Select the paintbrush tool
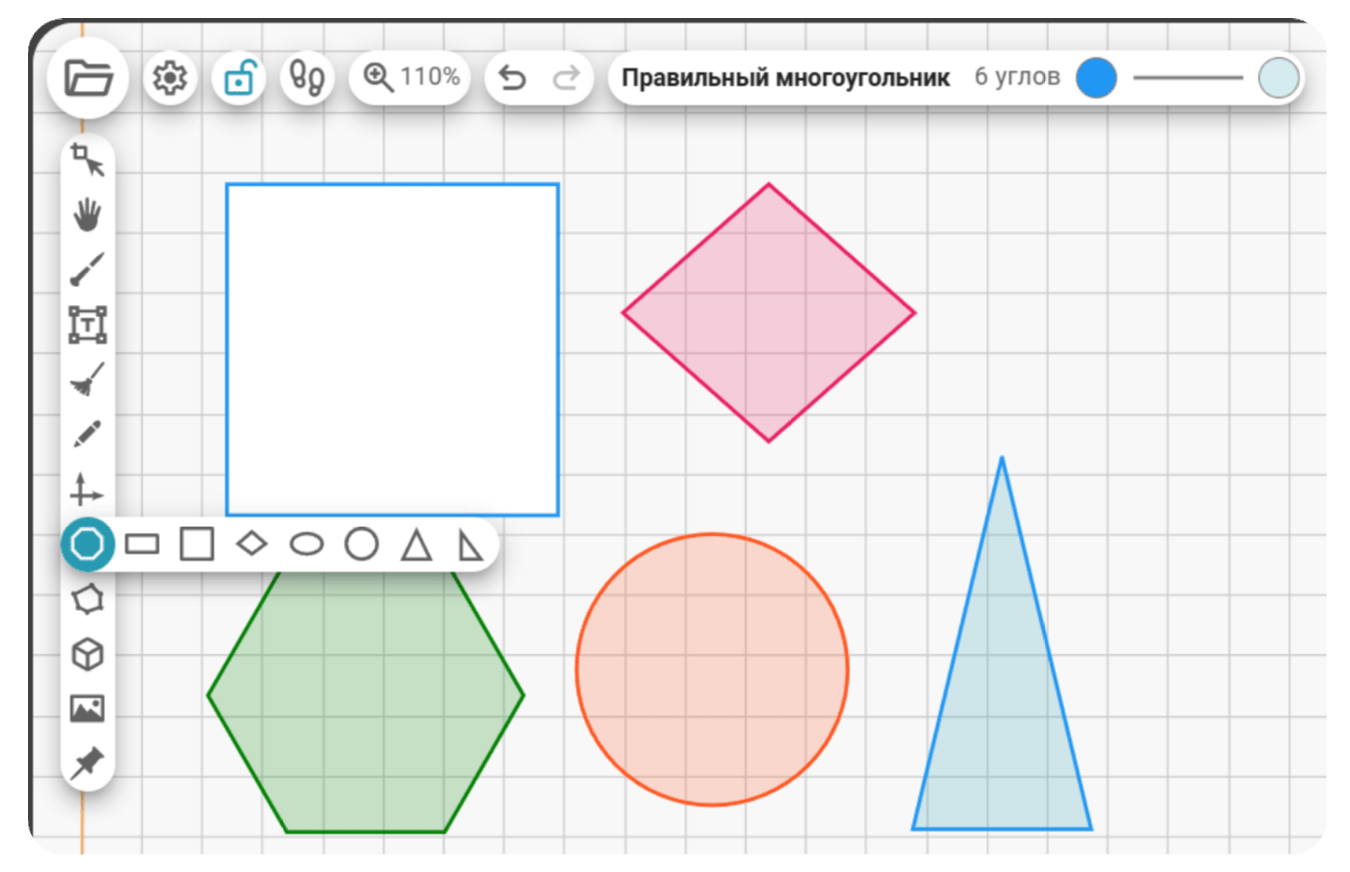The image size is (1350, 872). 88,270
